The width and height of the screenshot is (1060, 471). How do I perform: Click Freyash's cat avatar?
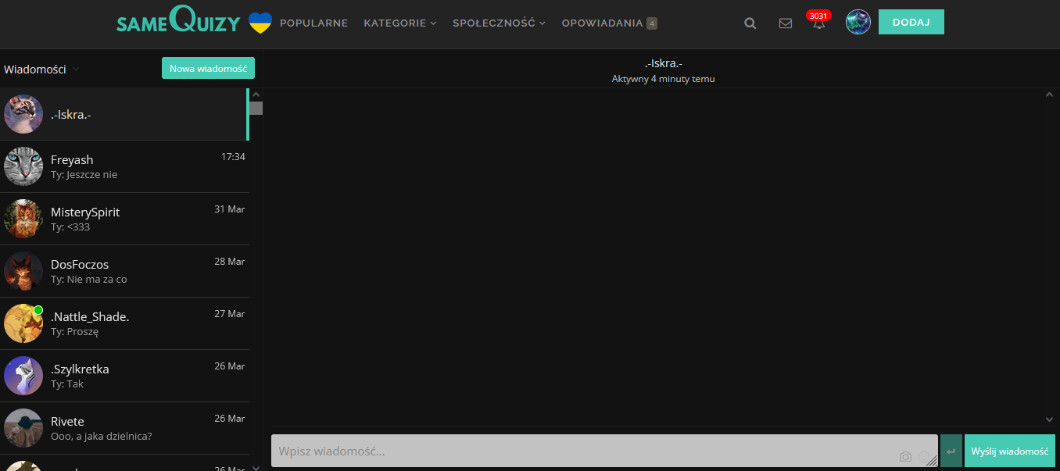[23, 166]
